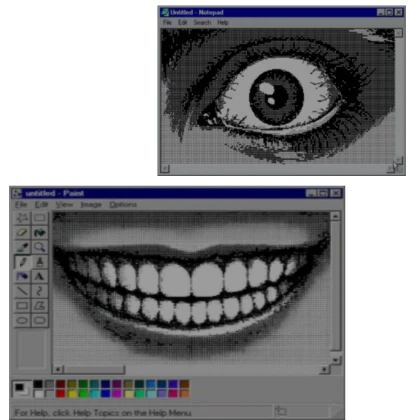Choose the dark purple palette swatch
This screenshot has width=420, height=420.
(117, 384)
